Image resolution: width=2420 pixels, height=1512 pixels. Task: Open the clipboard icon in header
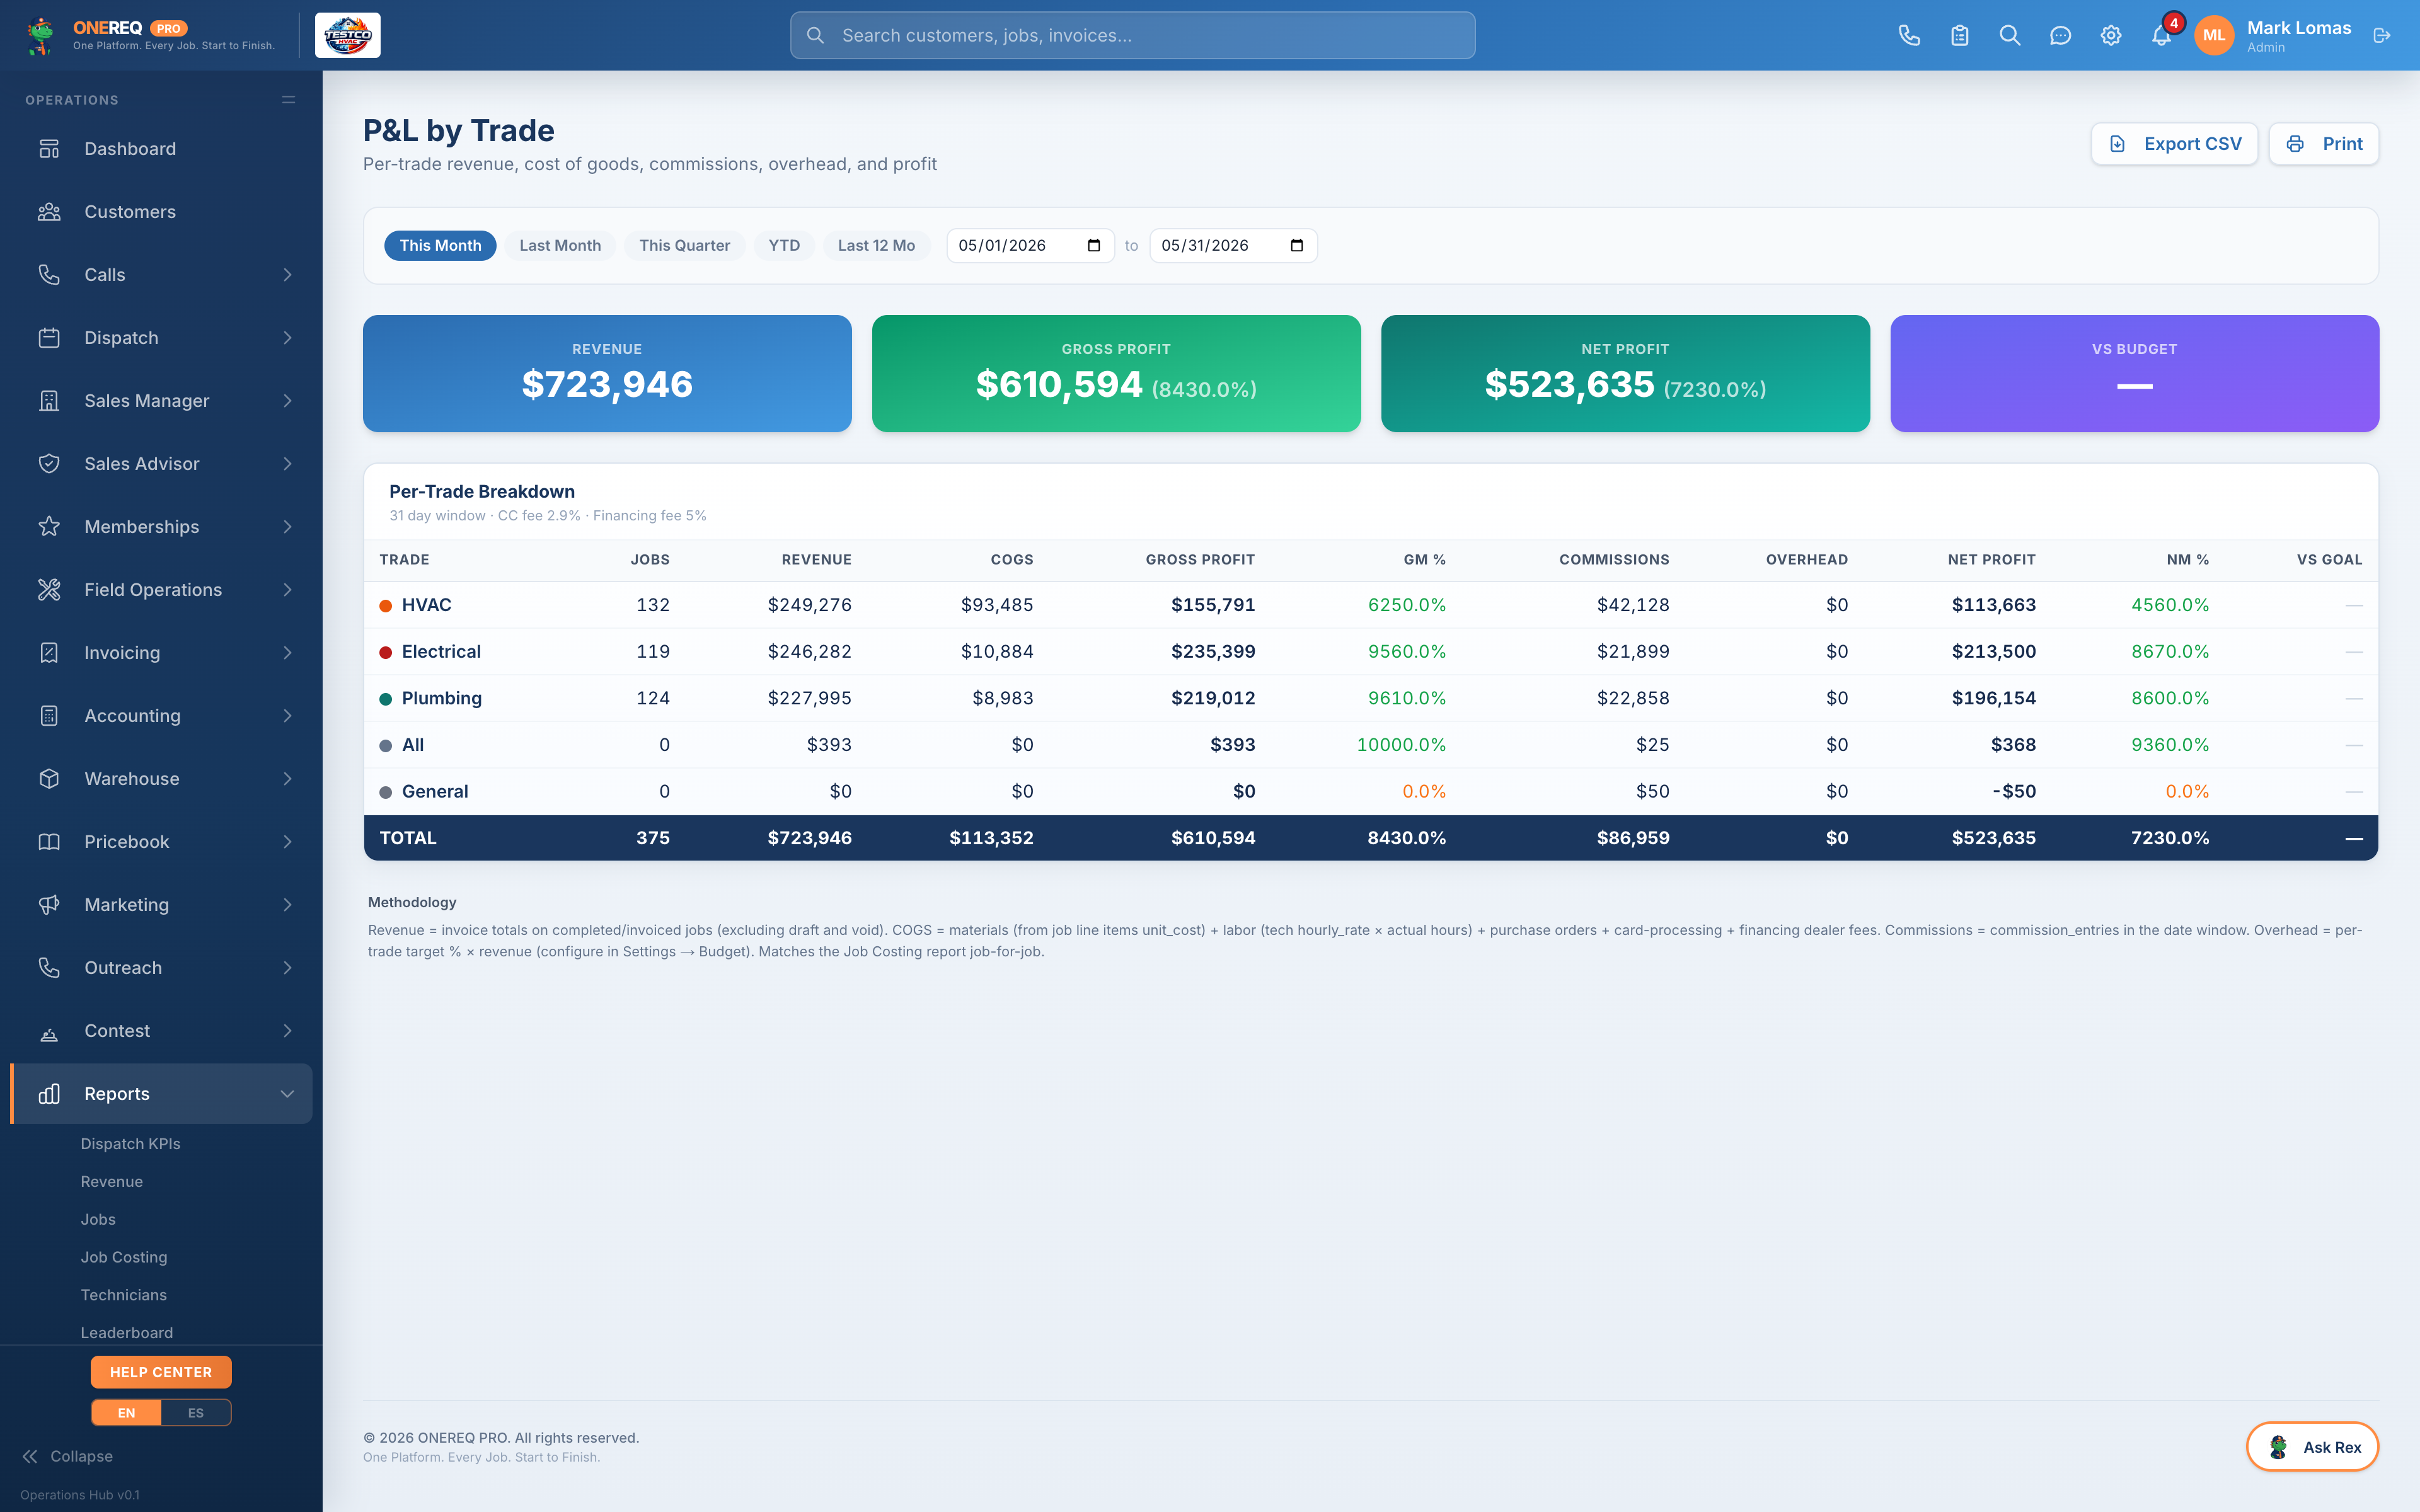[x=1960, y=36]
